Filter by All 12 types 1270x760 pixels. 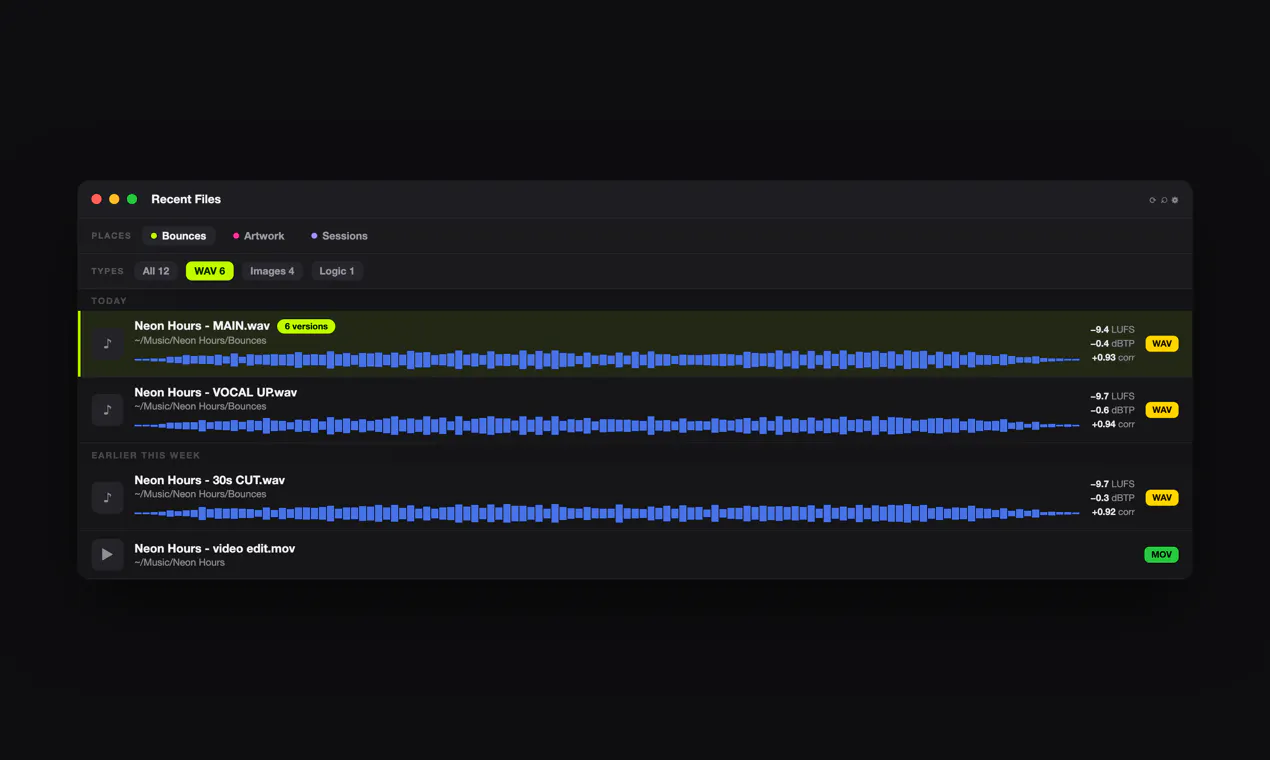tap(156, 271)
